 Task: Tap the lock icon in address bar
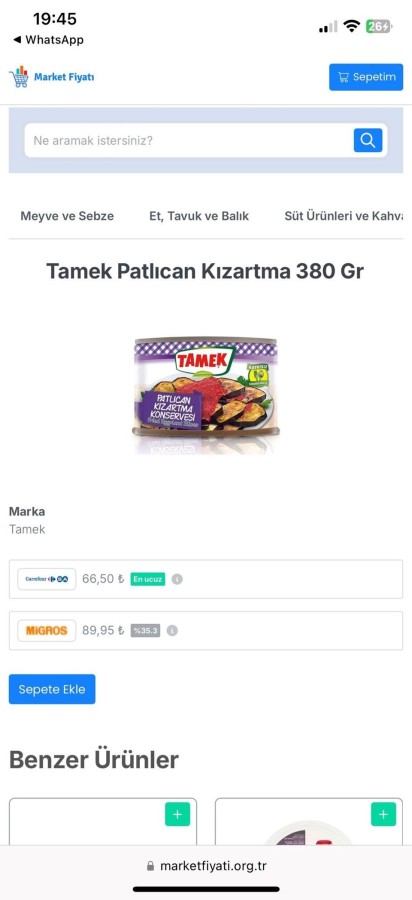click(x=150, y=866)
